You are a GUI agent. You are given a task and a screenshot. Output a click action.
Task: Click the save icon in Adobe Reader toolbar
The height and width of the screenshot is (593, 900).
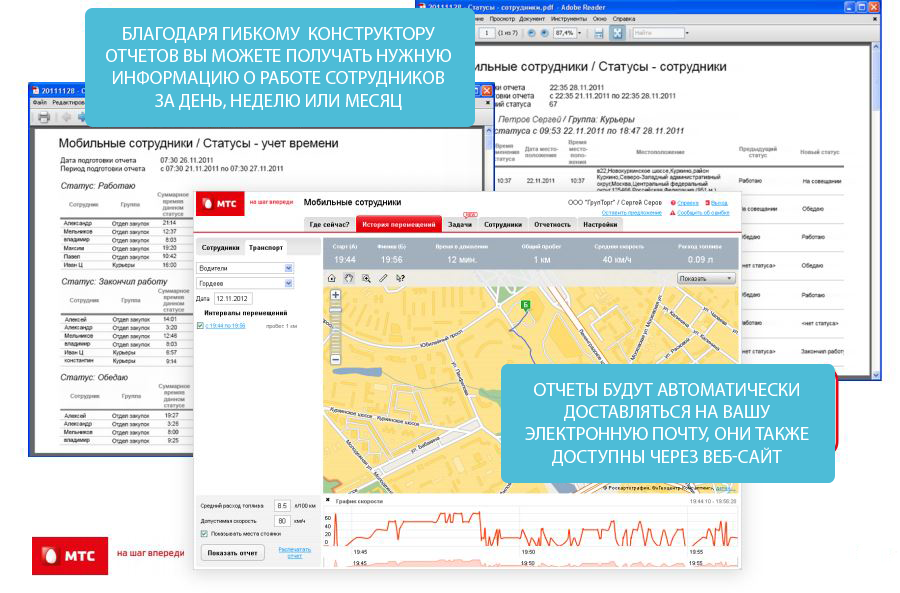click(599, 33)
